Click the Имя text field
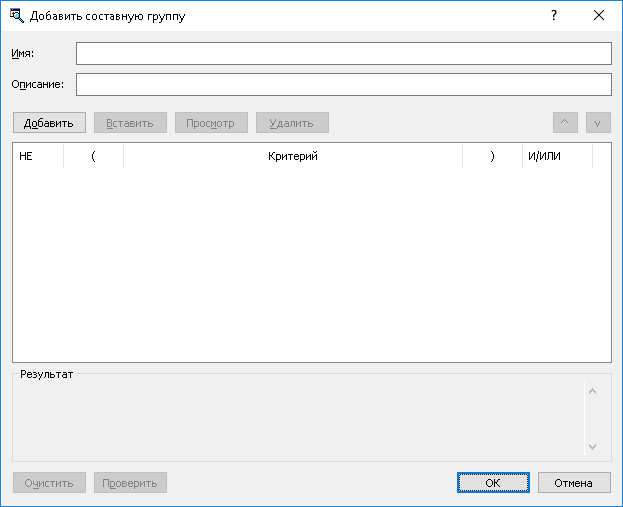This screenshot has width=623, height=507. click(343, 53)
